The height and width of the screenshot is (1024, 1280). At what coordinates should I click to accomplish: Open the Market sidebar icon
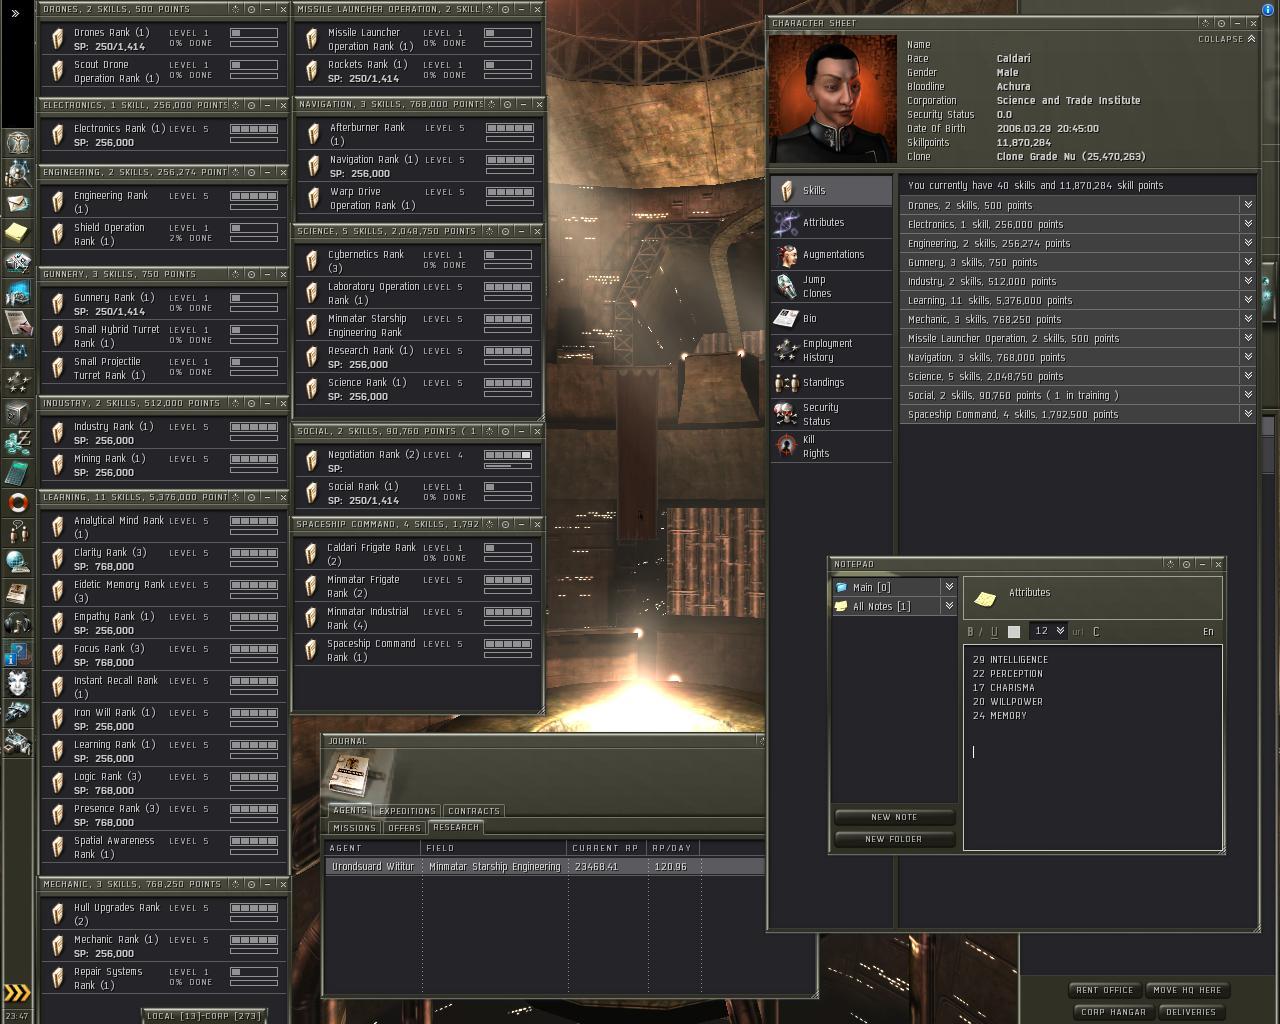[x=17, y=292]
